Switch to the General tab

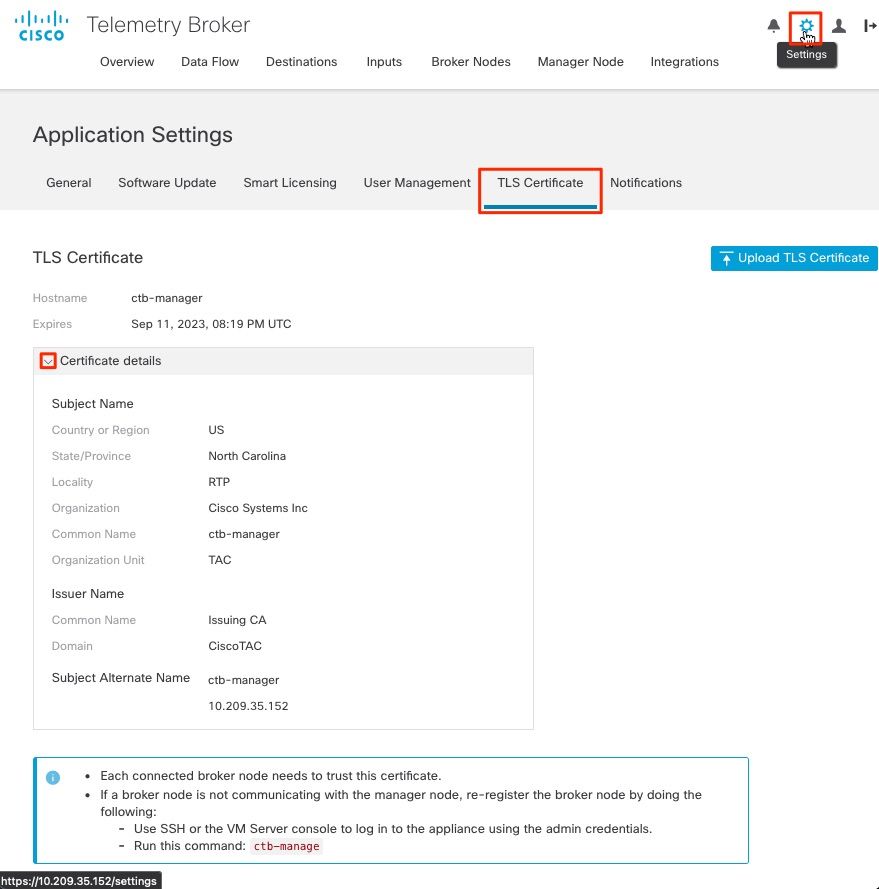tap(69, 183)
